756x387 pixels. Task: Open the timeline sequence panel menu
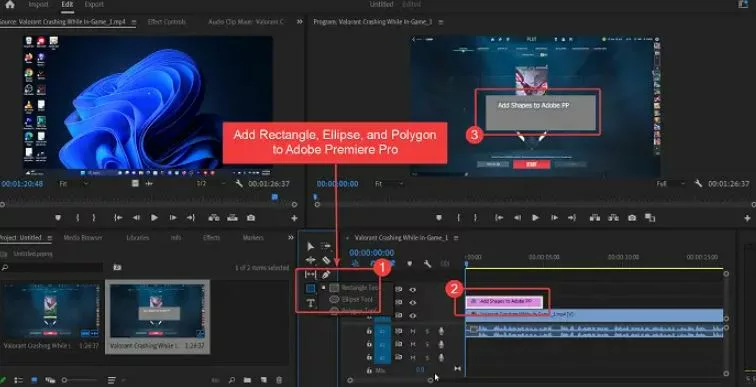(x=456, y=238)
